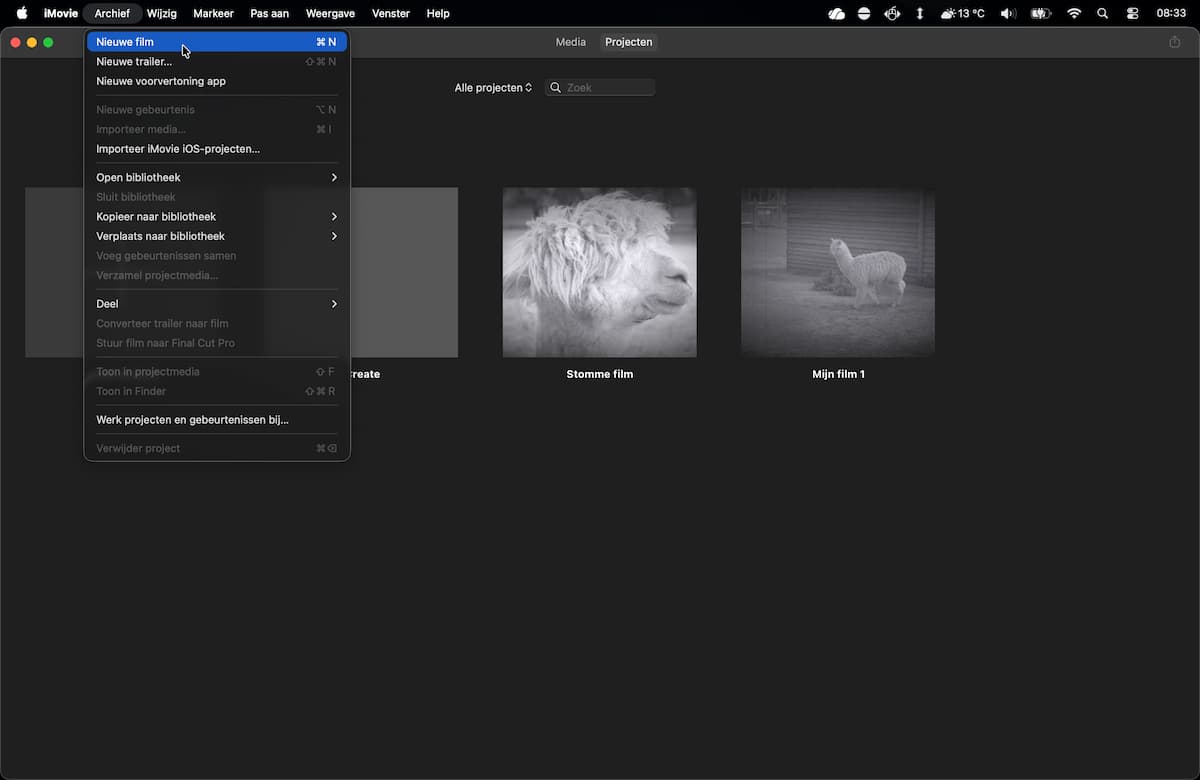The height and width of the screenshot is (780, 1200).
Task: Expand Kopieer naar bibliotheek submenu
Action: pos(217,216)
